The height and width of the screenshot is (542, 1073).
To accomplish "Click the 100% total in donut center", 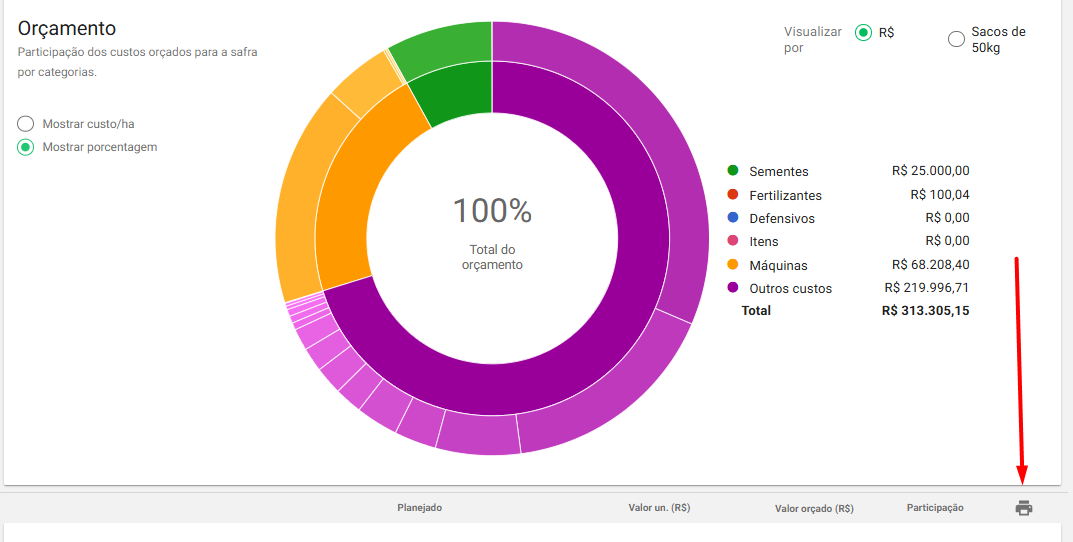I will point(492,211).
